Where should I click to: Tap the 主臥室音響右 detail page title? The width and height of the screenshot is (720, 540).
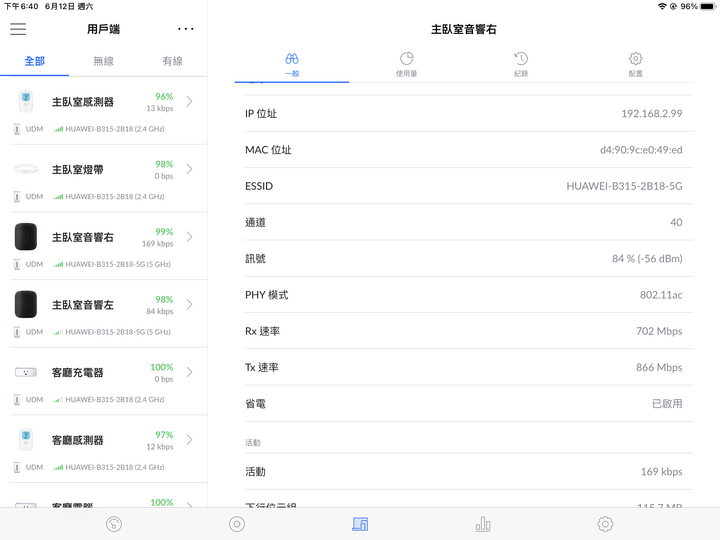click(x=464, y=29)
